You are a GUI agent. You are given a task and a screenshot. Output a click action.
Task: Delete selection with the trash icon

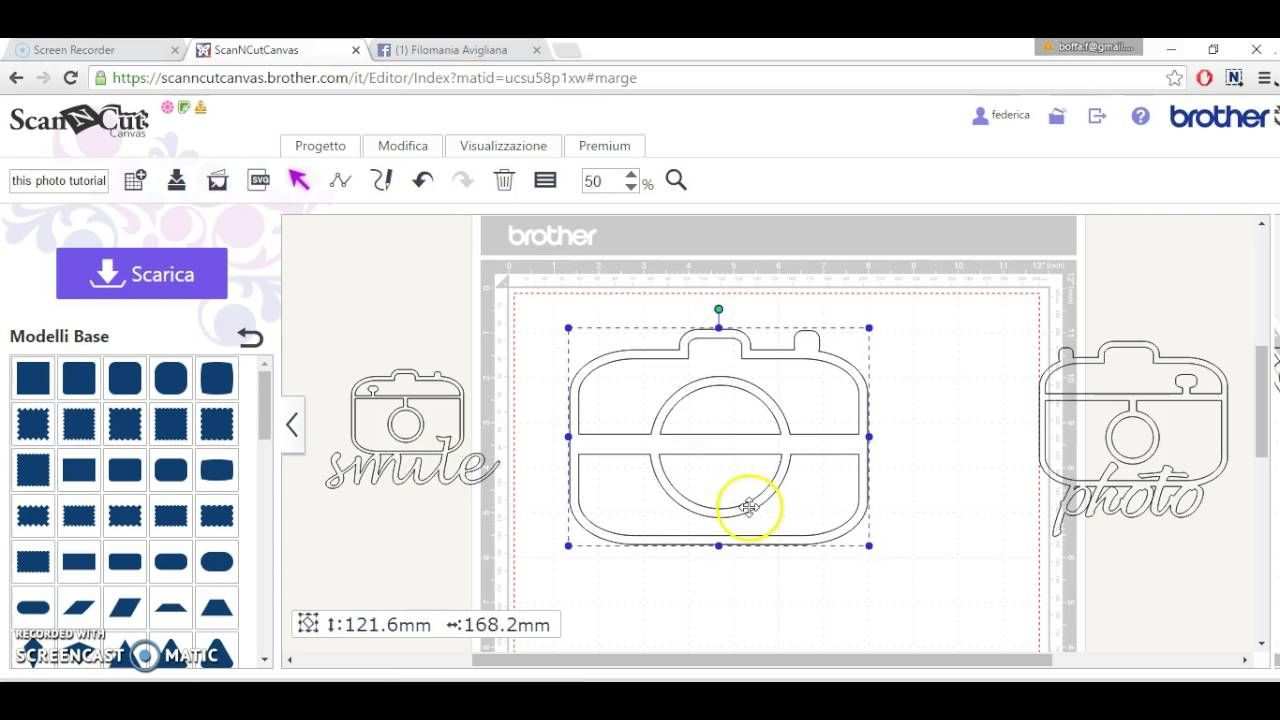504,180
